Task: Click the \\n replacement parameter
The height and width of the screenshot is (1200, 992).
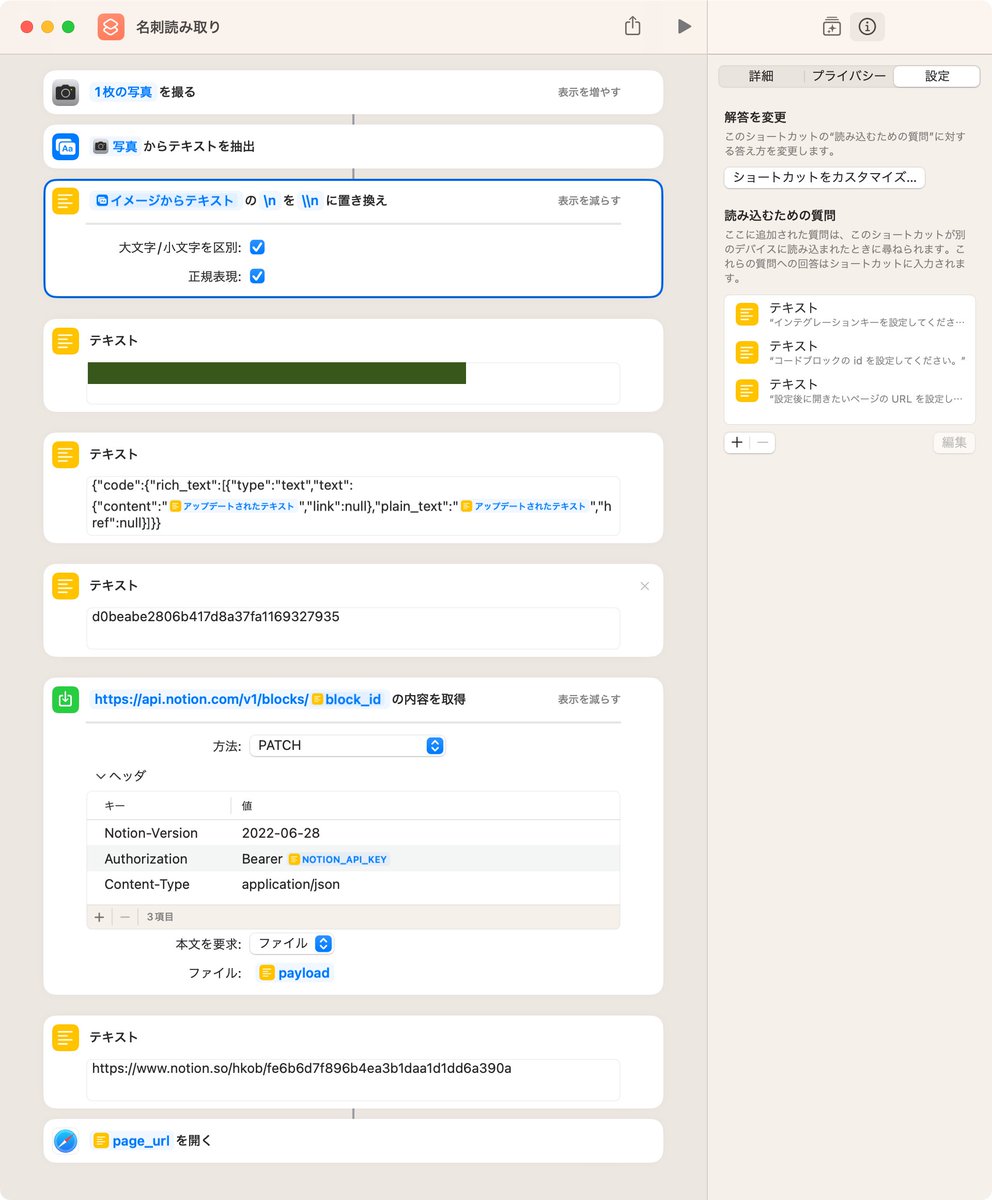Action: coord(310,200)
